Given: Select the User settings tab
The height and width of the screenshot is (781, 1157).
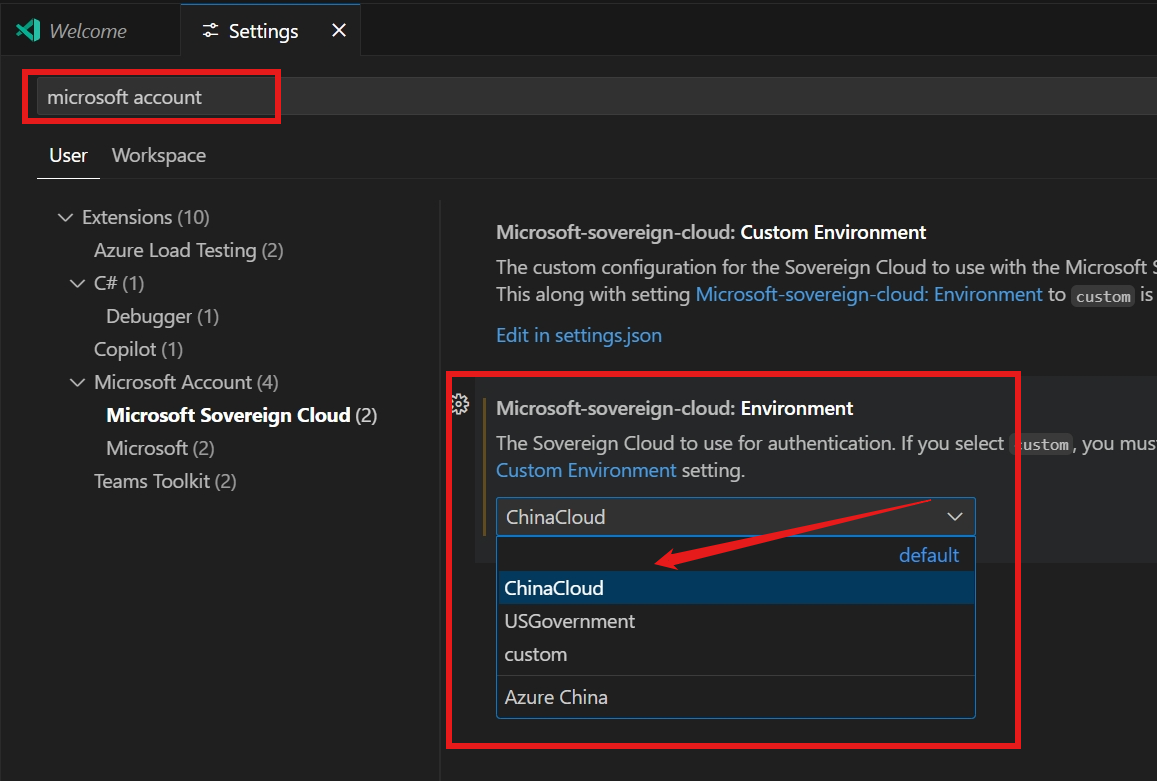Looking at the screenshot, I should point(68,155).
